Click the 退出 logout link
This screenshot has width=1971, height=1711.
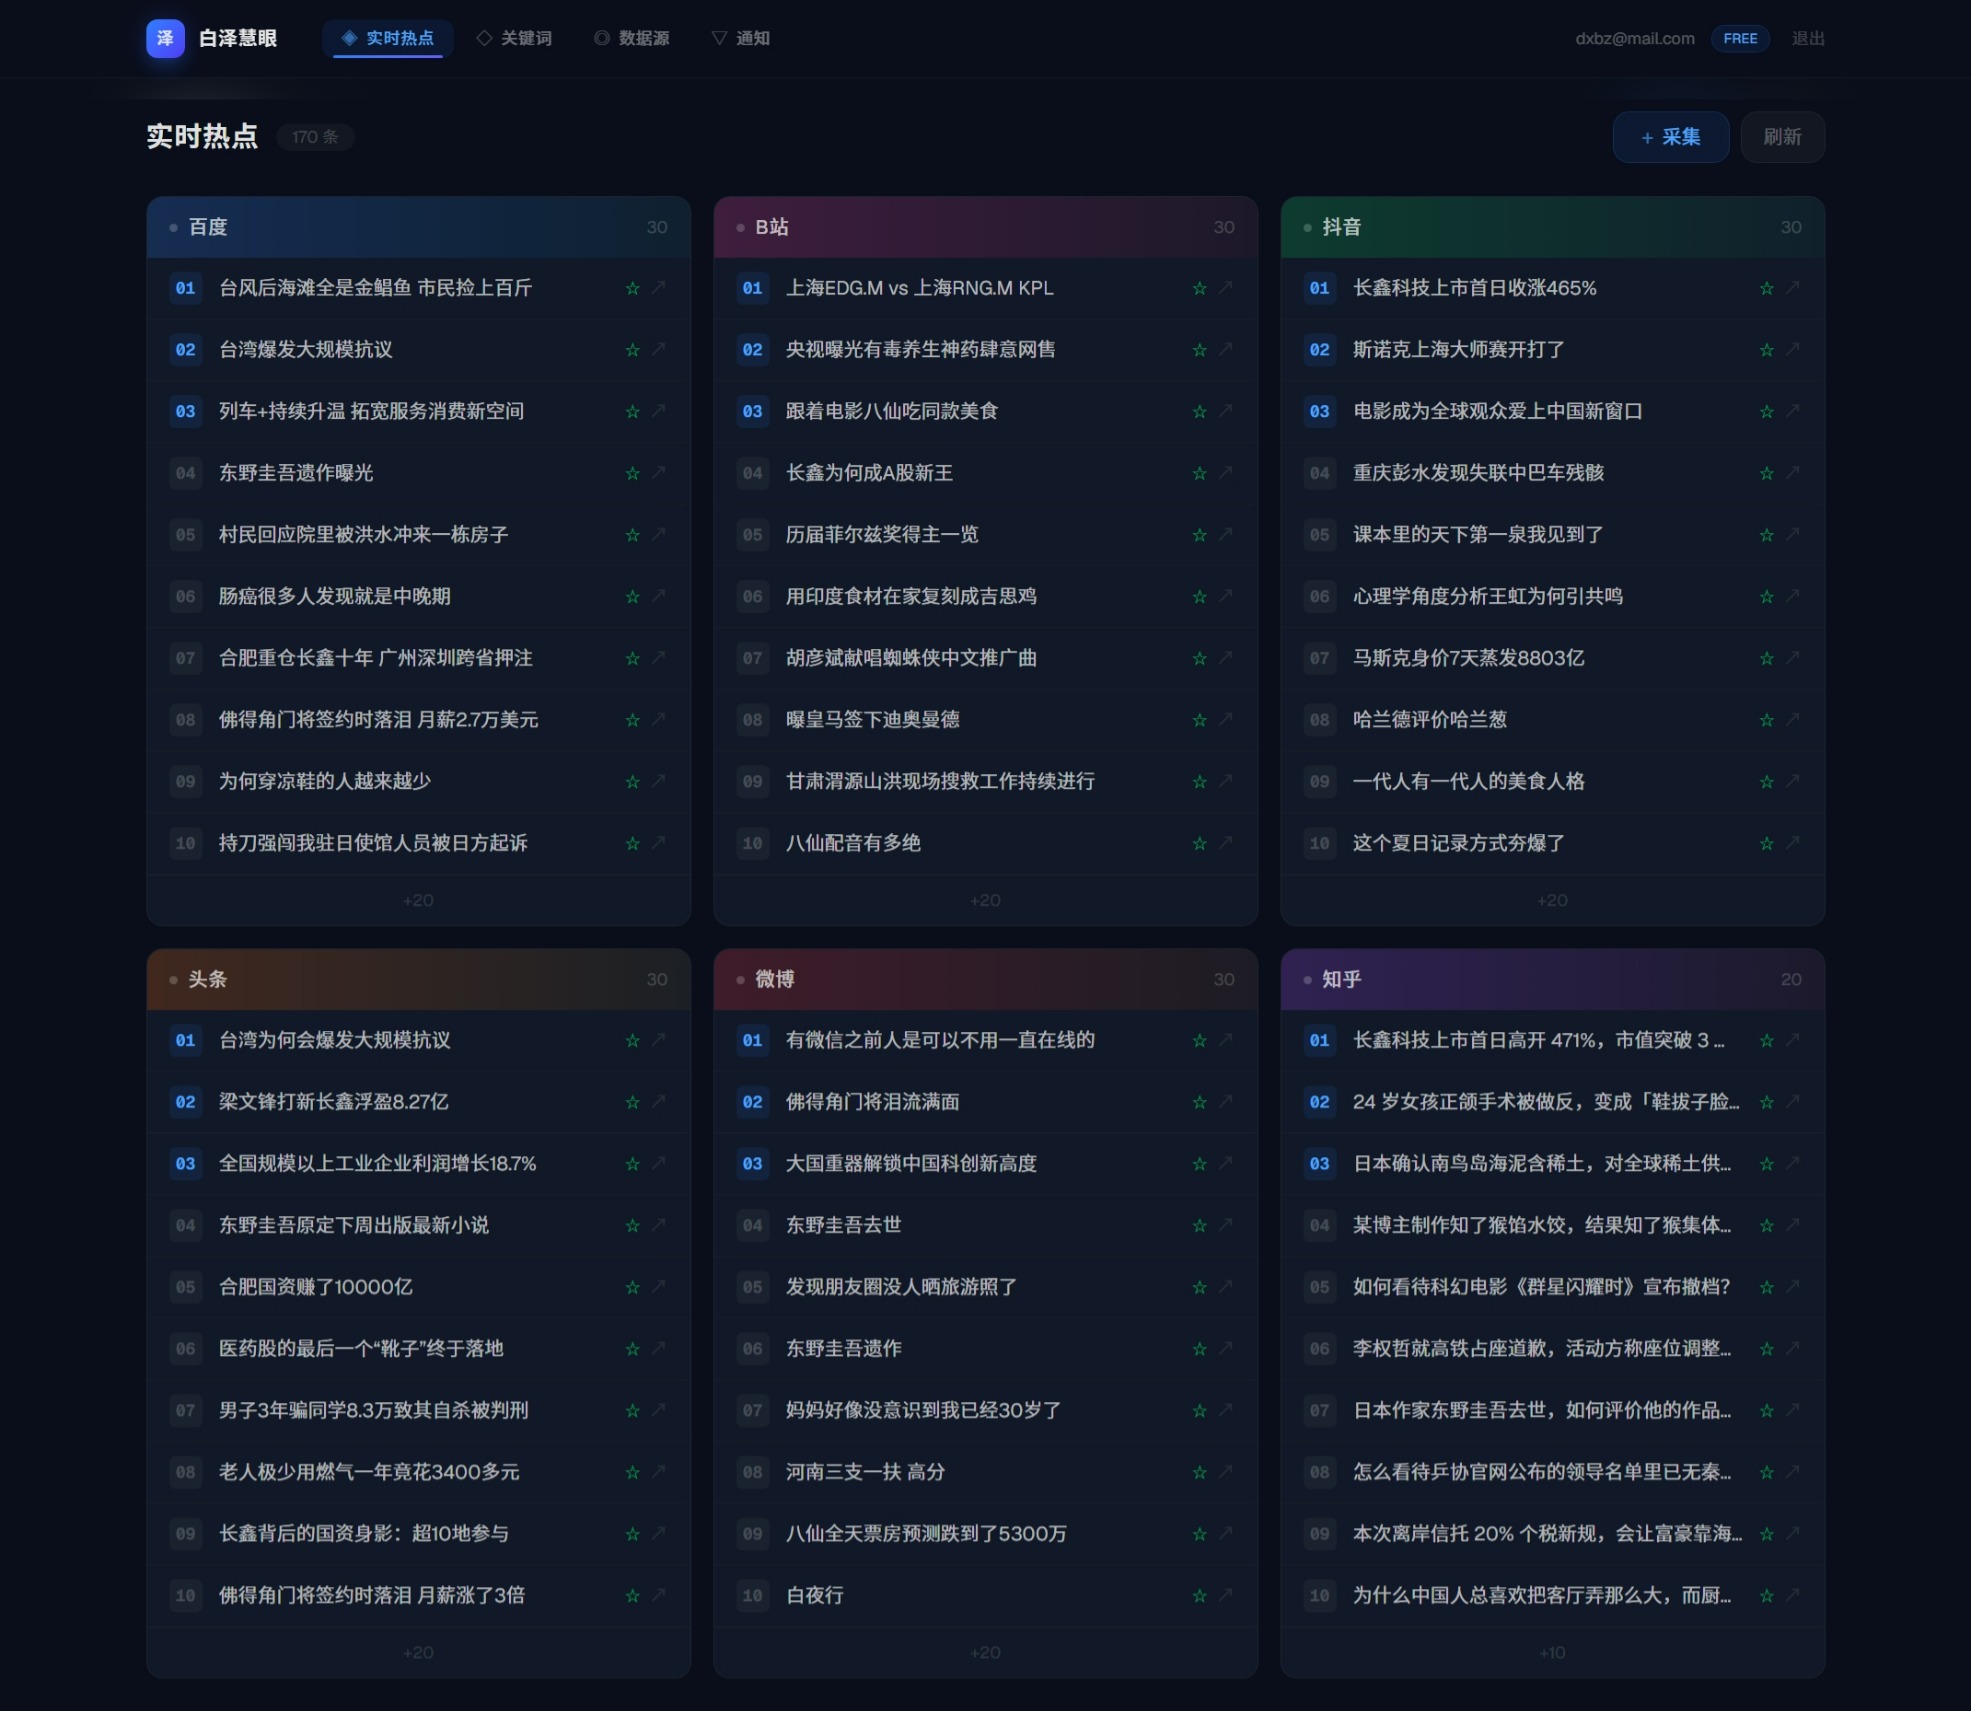coord(1808,38)
